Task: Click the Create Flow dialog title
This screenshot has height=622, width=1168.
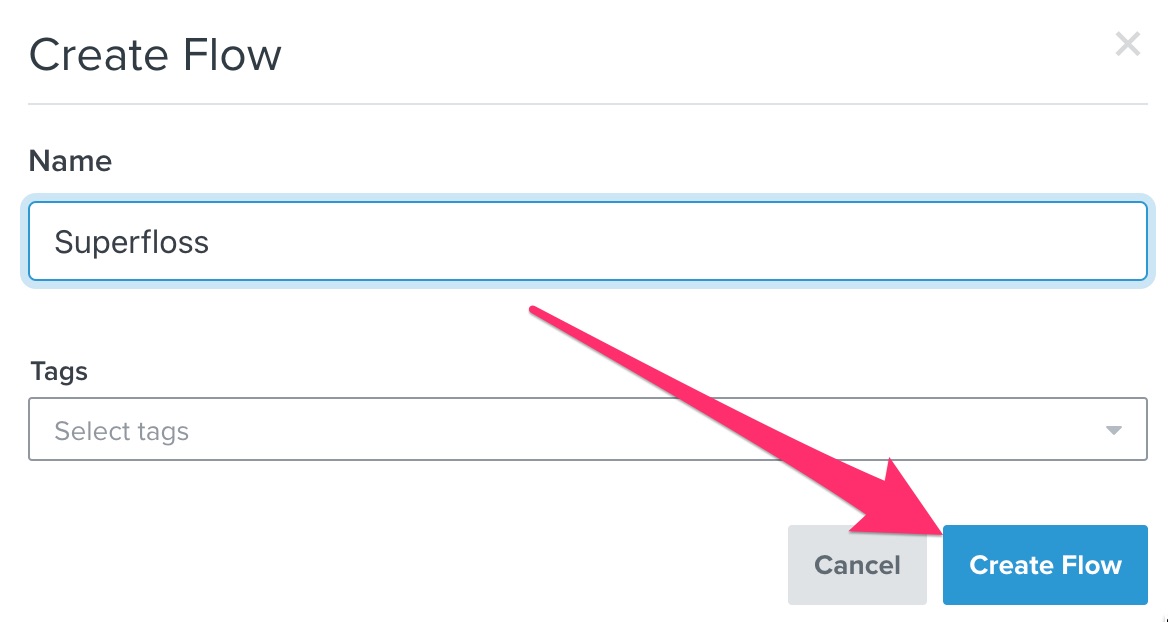Action: pyautogui.click(x=155, y=54)
